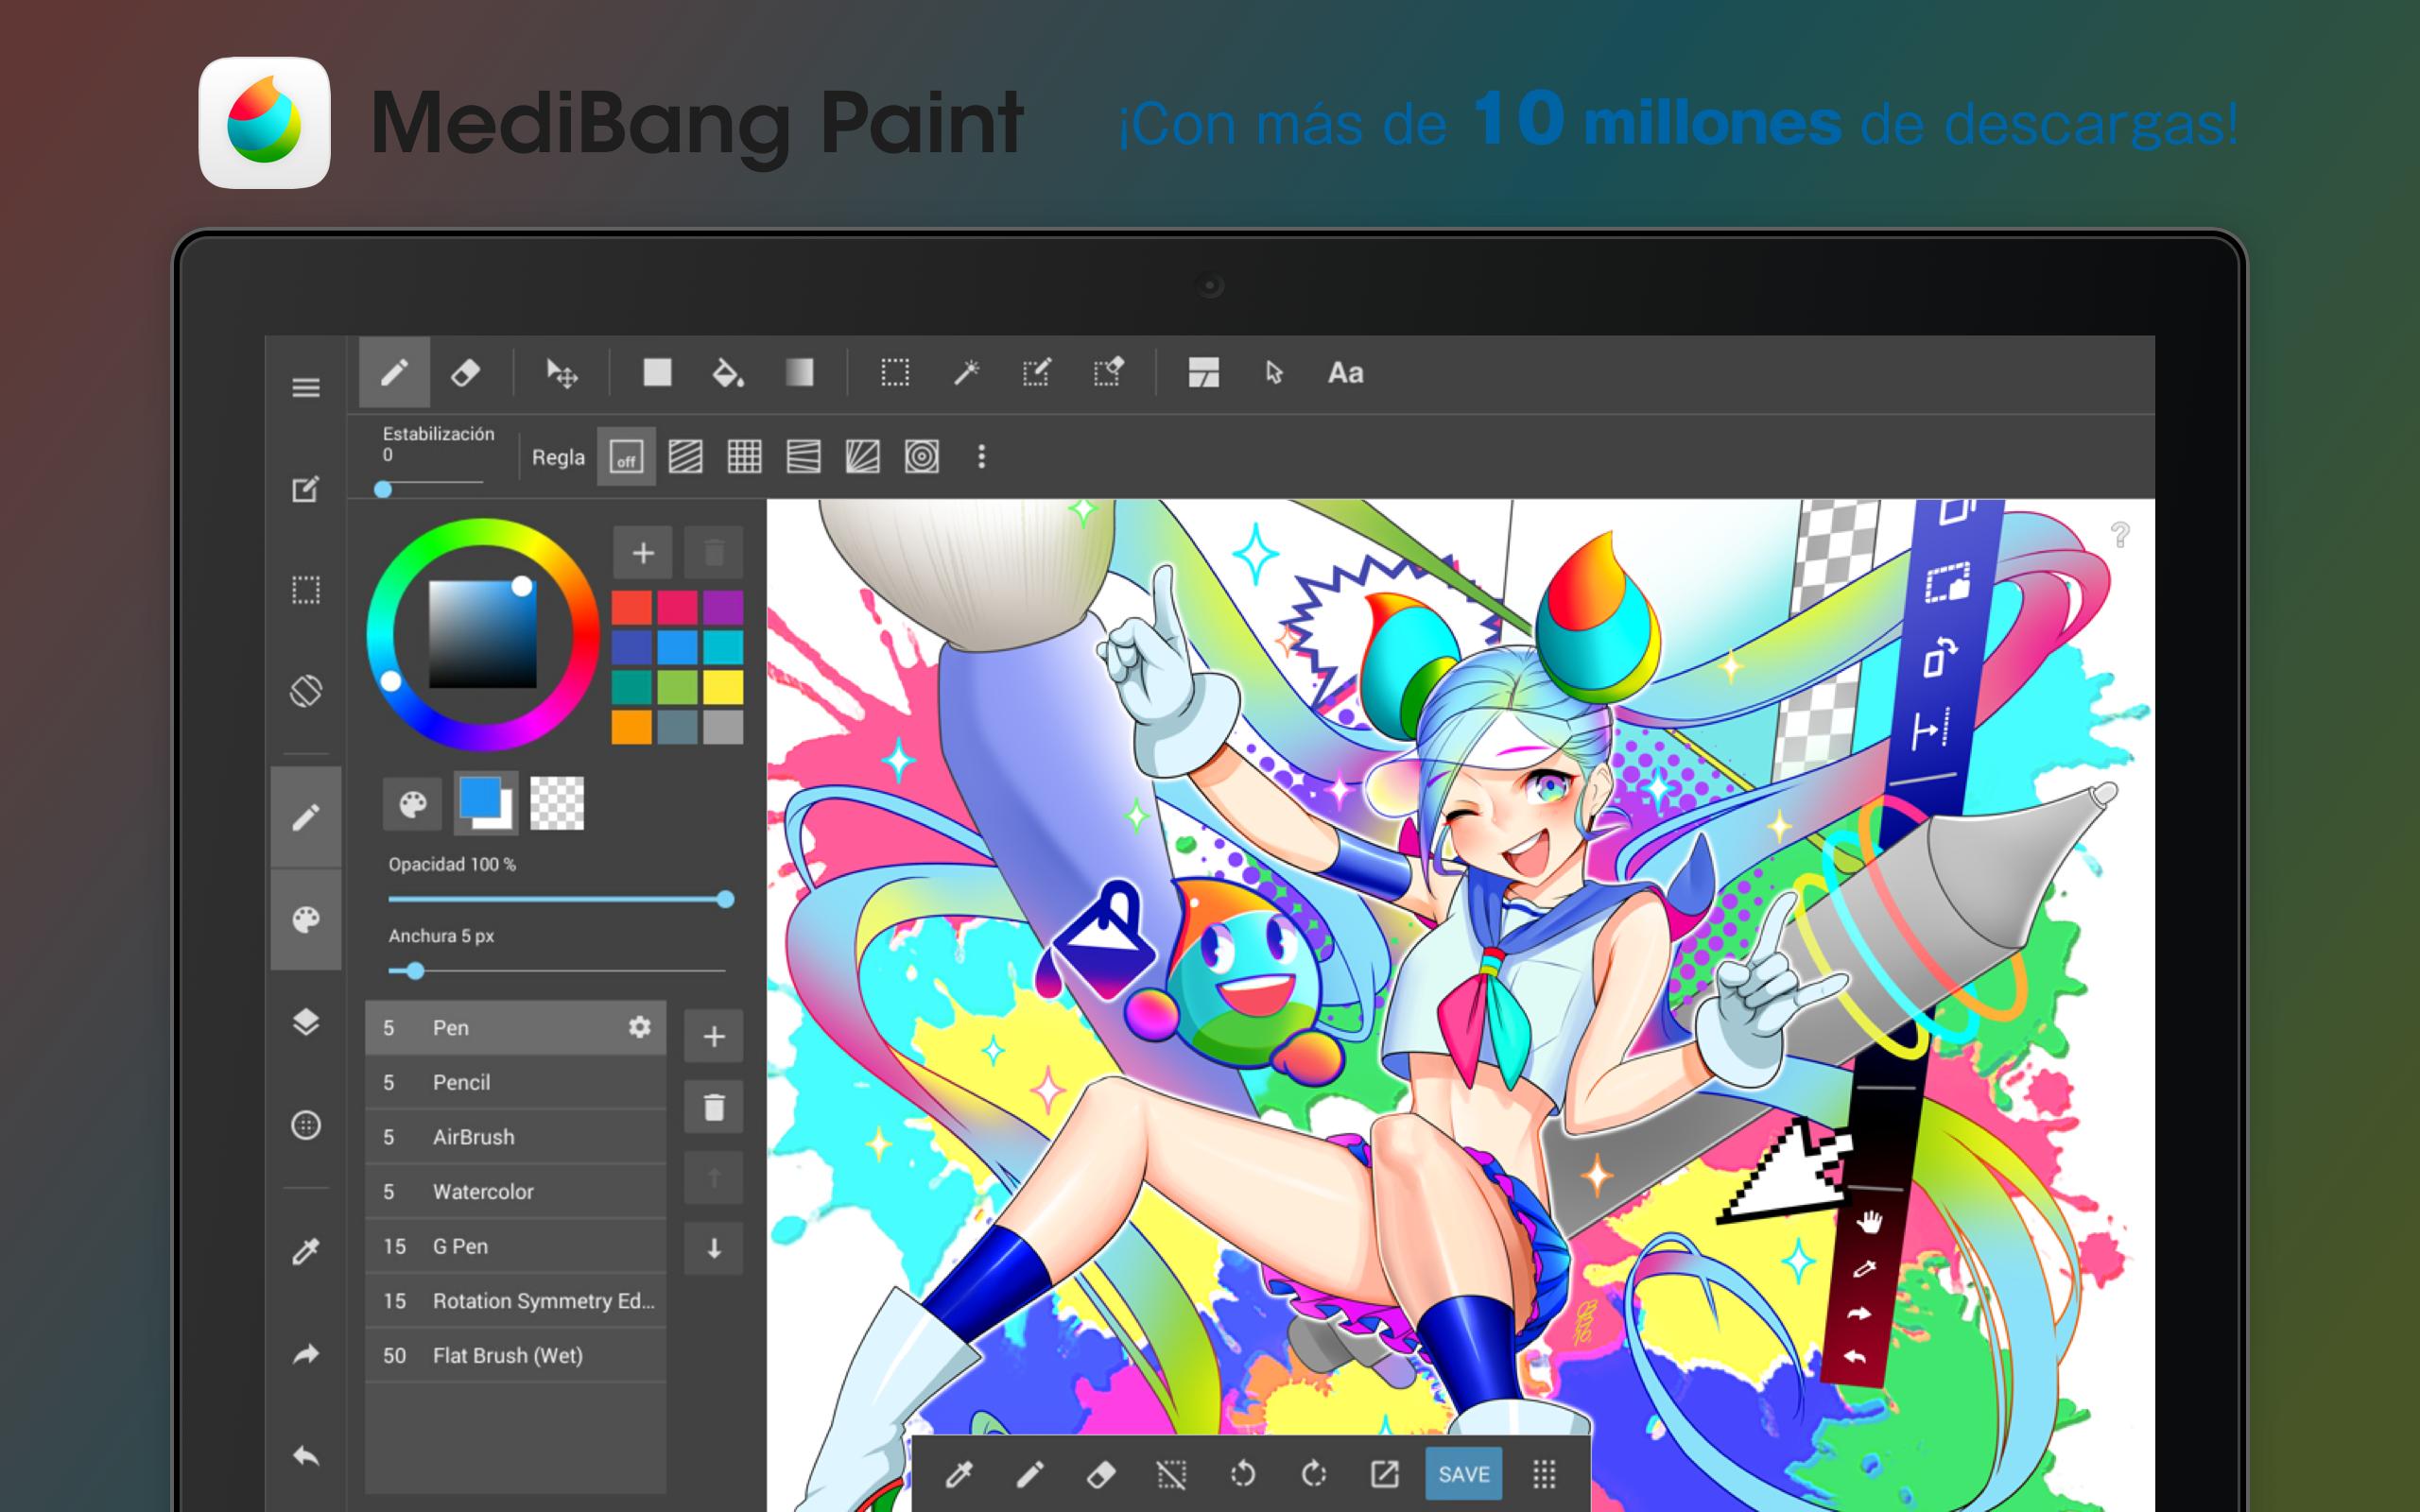Open the Layers panel from sidebar
Screen dimensions: 2420x1512
point(306,1022)
